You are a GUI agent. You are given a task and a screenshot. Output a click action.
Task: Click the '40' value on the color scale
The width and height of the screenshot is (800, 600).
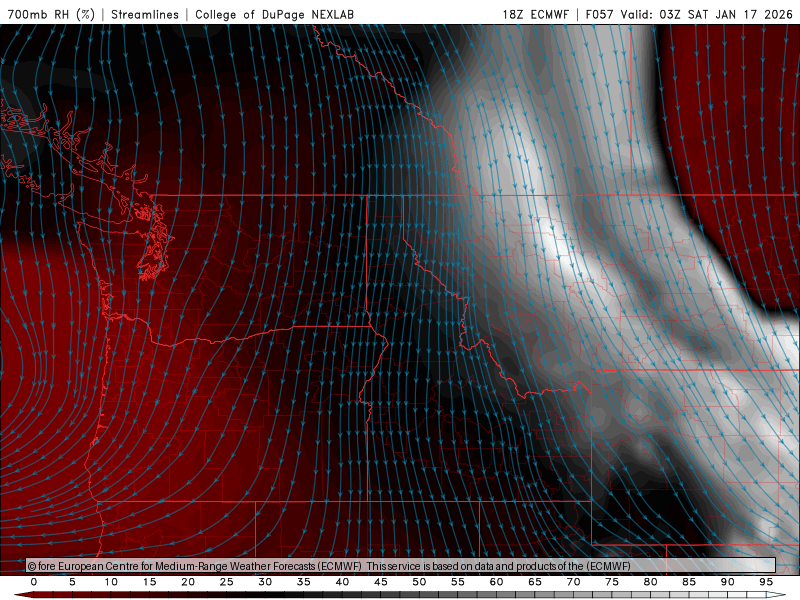[x=342, y=582]
